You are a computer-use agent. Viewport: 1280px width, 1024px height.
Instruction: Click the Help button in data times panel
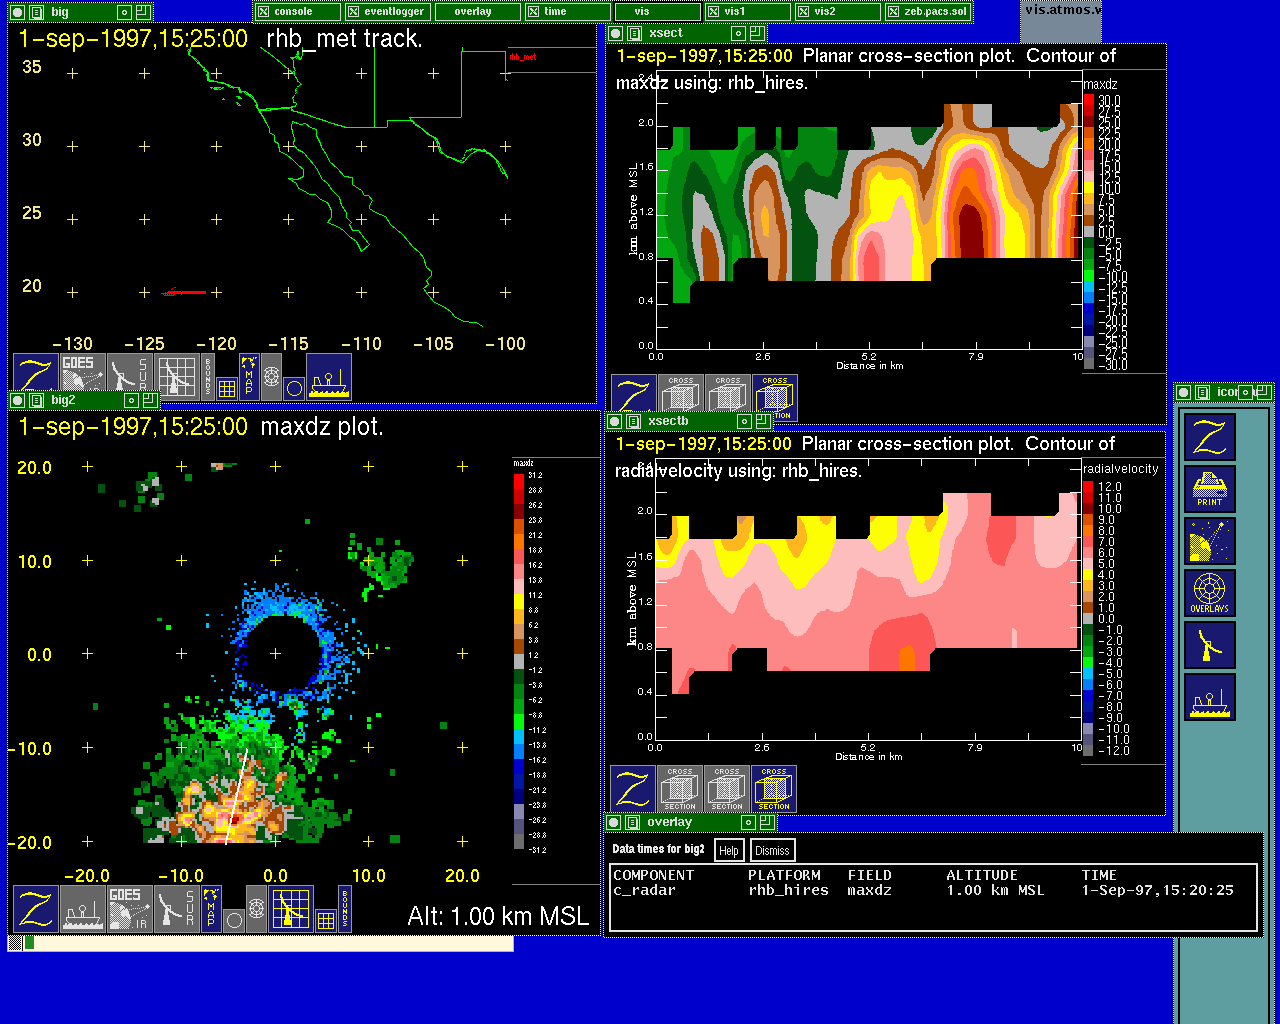click(x=729, y=851)
